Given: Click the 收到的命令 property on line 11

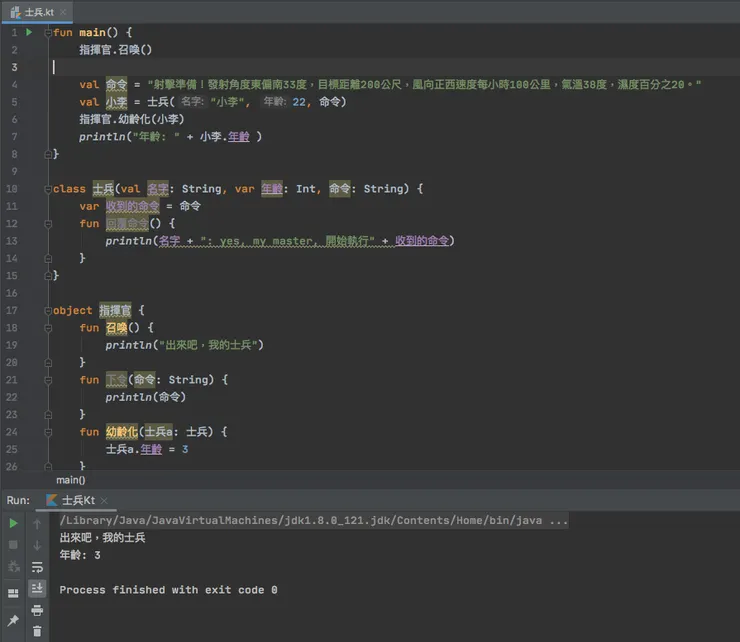Looking at the screenshot, I should click(x=133, y=206).
